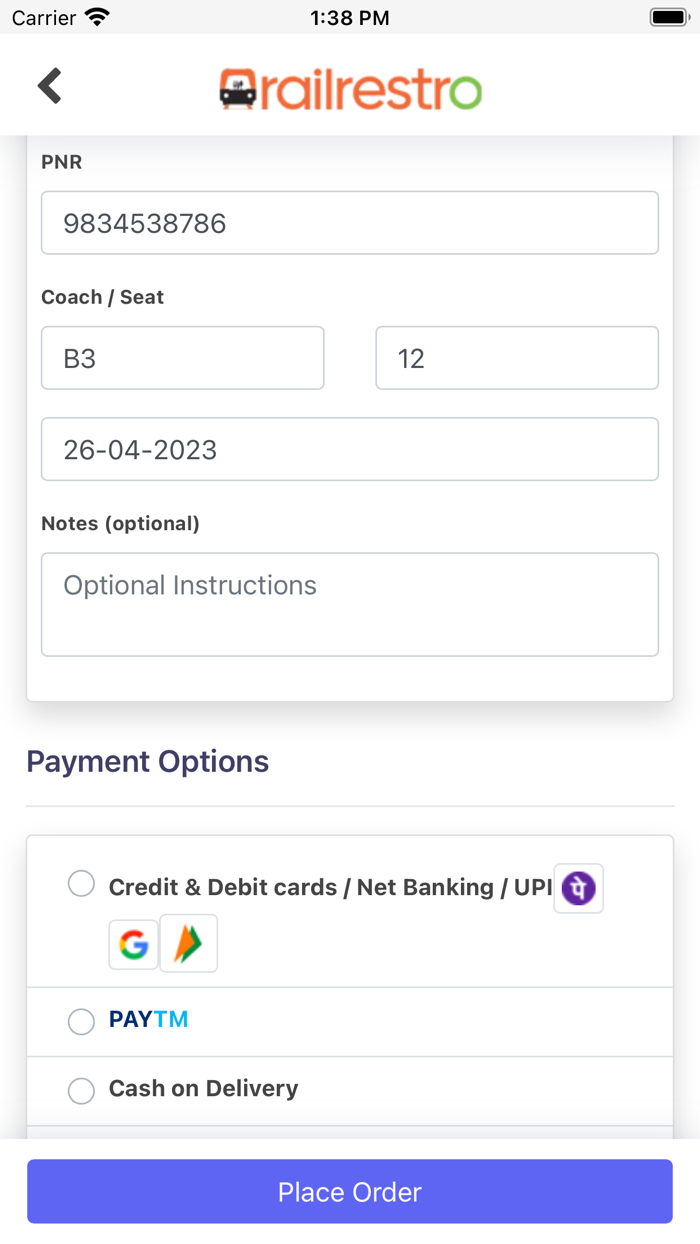Tap the Payment Options heading

pyautogui.click(x=148, y=761)
